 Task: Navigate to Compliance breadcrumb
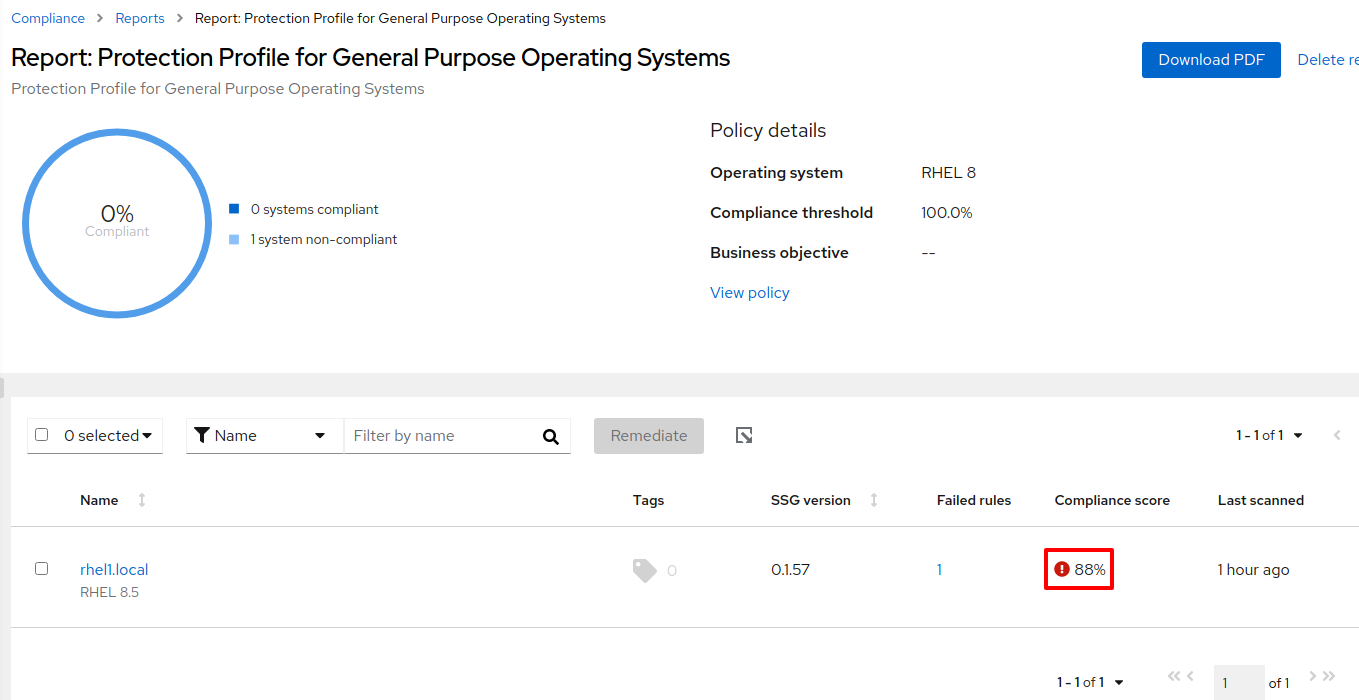pos(47,18)
